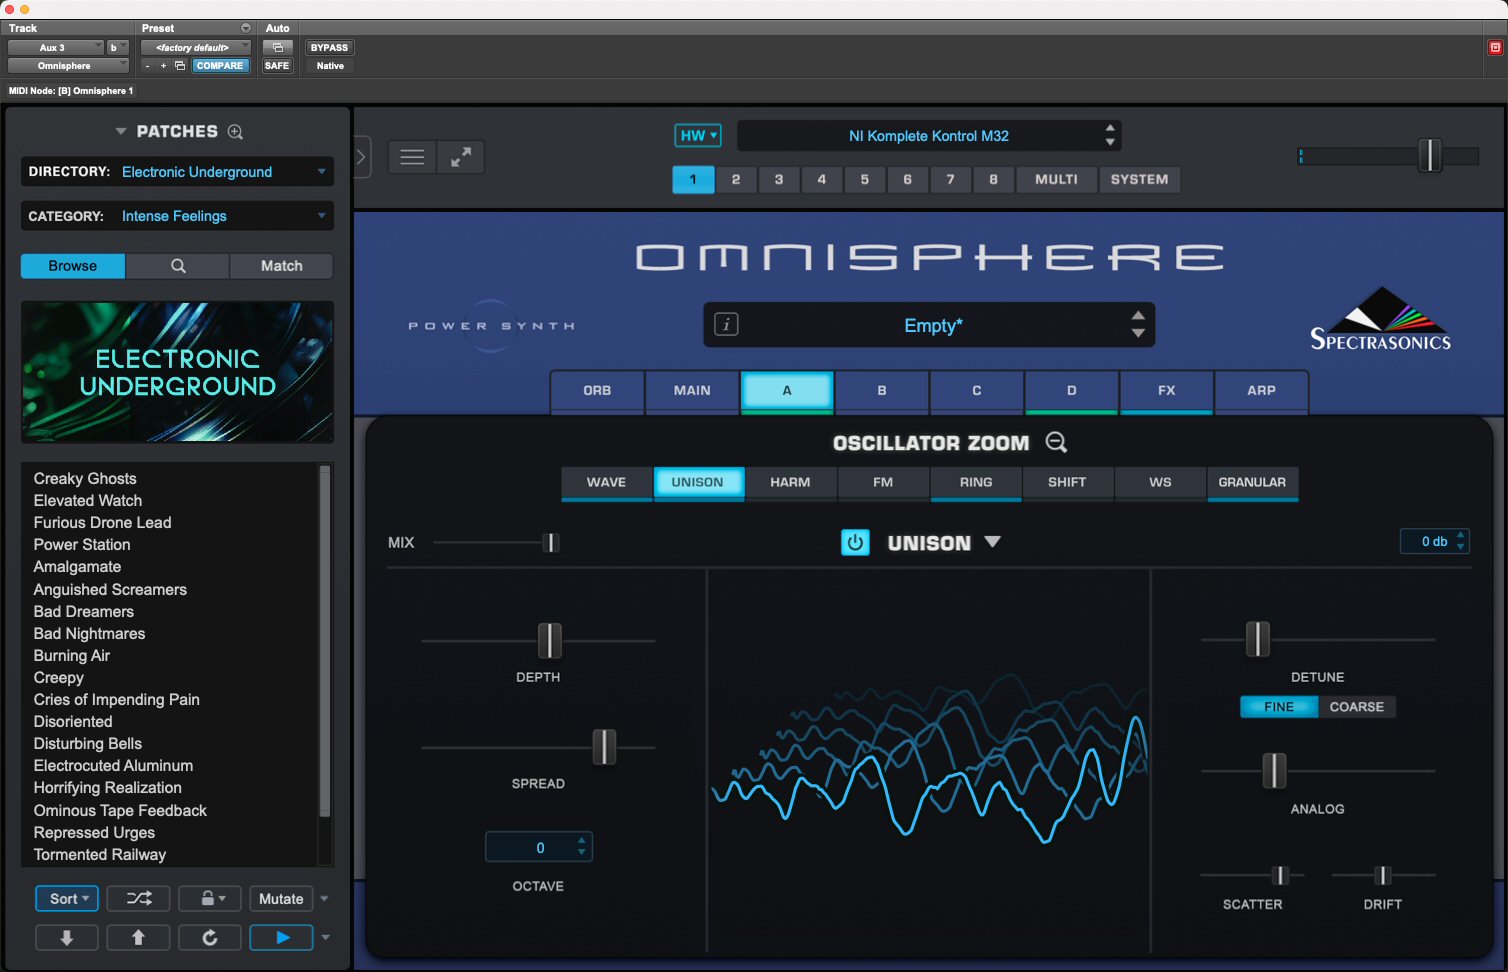Click the Mutate button
Image resolution: width=1508 pixels, height=972 pixels.
[x=281, y=898]
